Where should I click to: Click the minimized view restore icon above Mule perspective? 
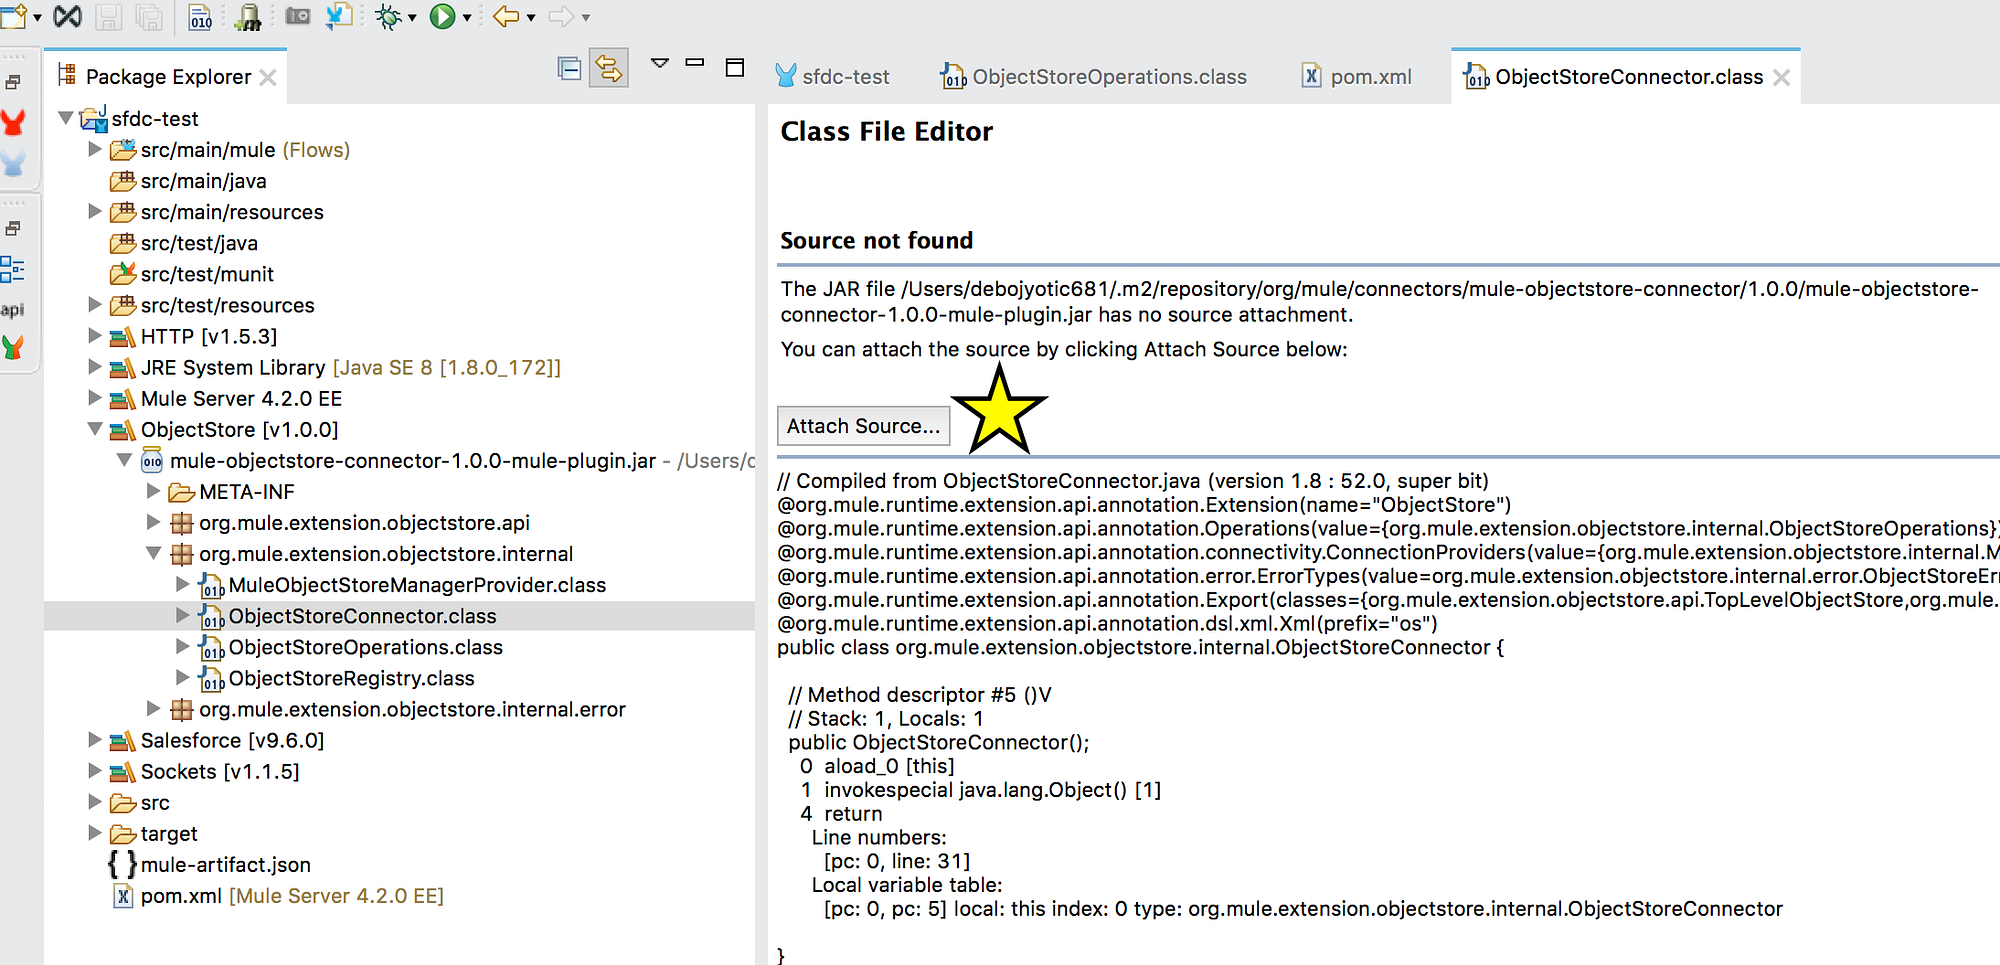click(x=14, y=80)
